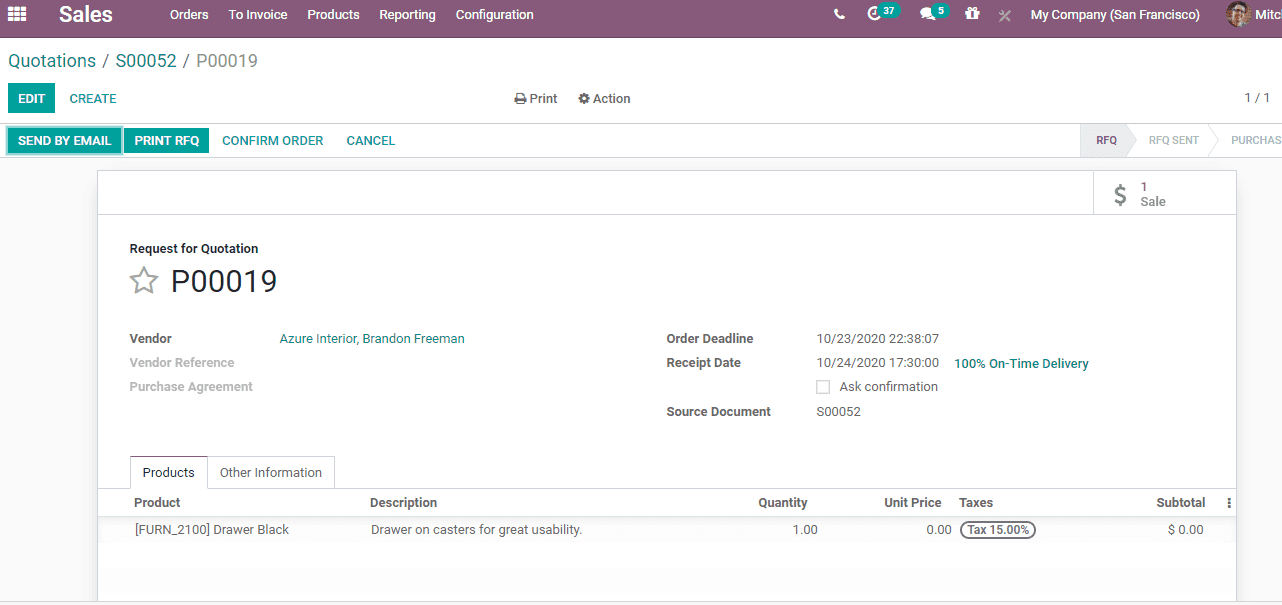Click the gift box icon
This screenshot has width=1282, height=605.
click(972, 14)
